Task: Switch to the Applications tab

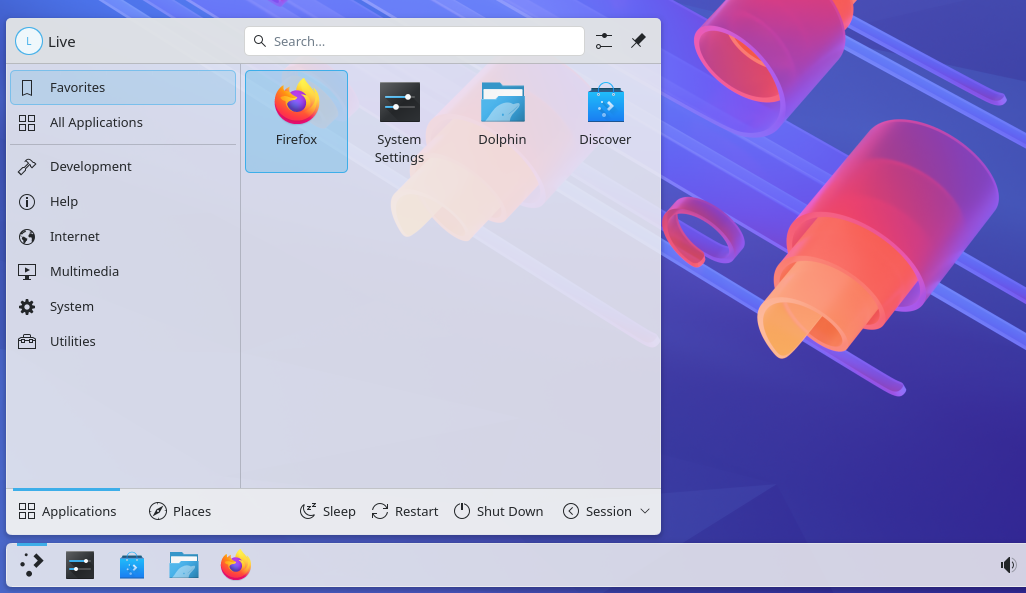Action: (x=67, y=511)
